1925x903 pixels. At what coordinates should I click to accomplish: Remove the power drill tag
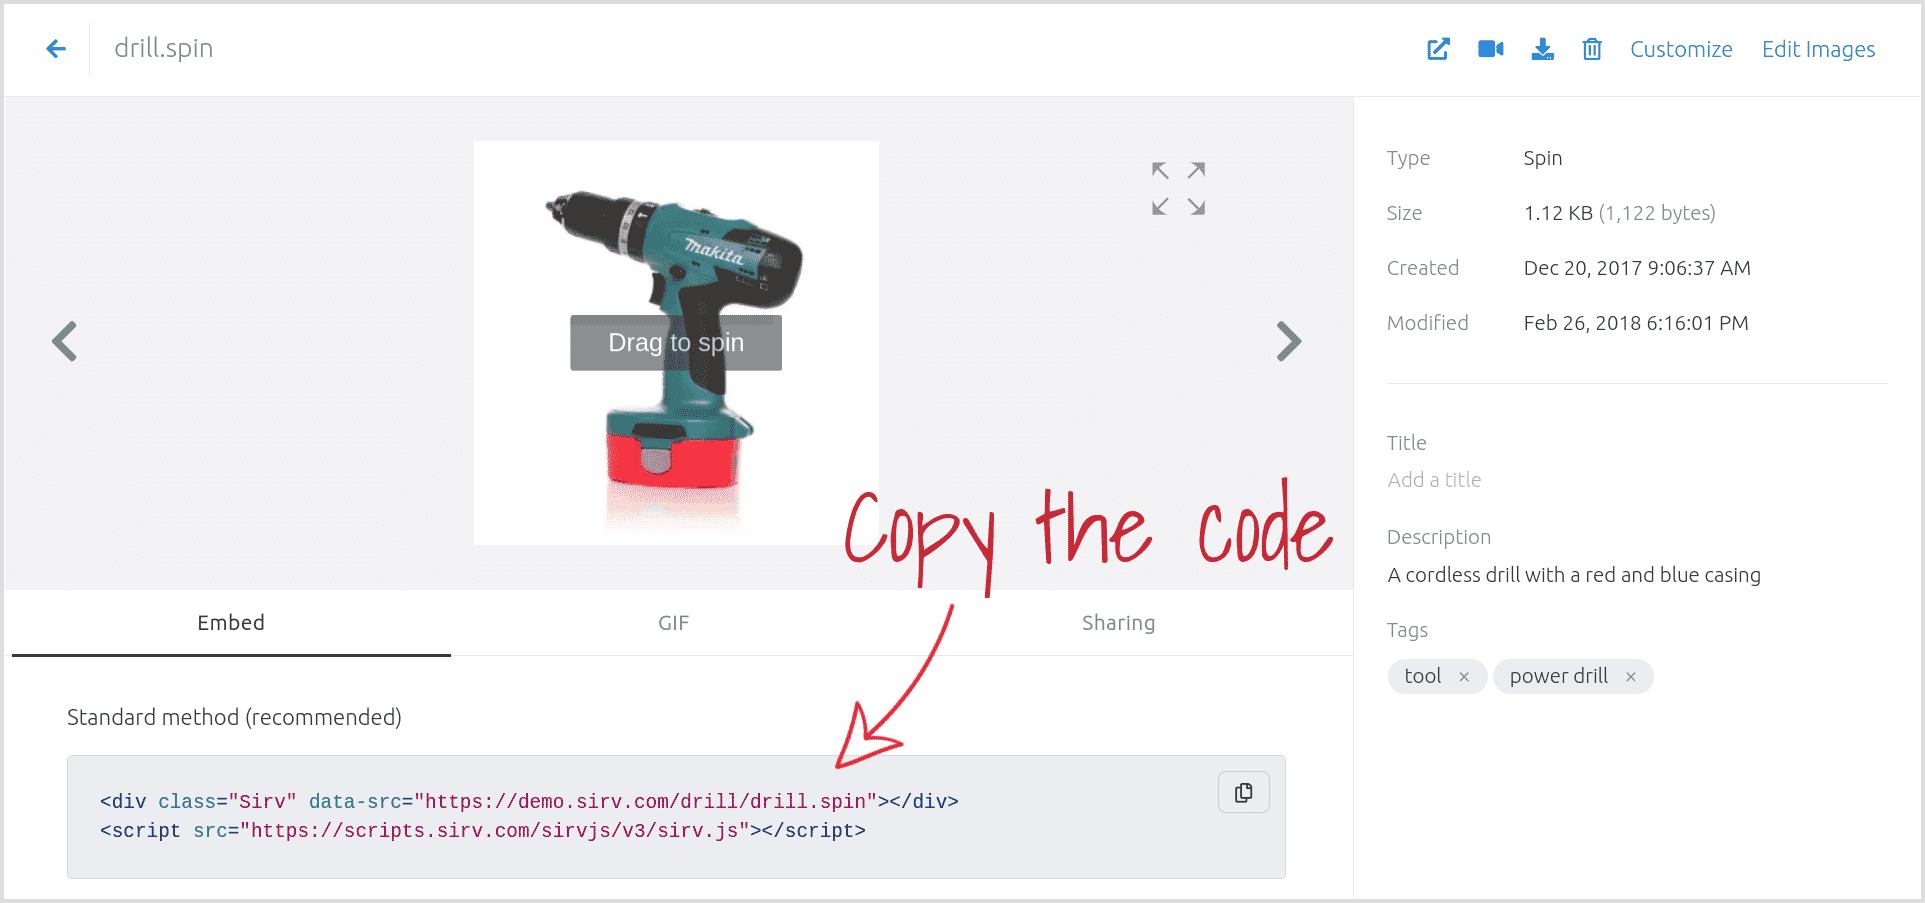pos(1631,677)
